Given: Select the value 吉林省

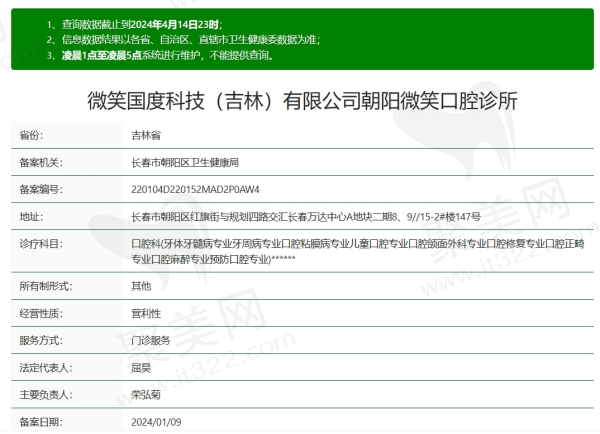Looking at the screenshot, I should click(x=146, y=135).
